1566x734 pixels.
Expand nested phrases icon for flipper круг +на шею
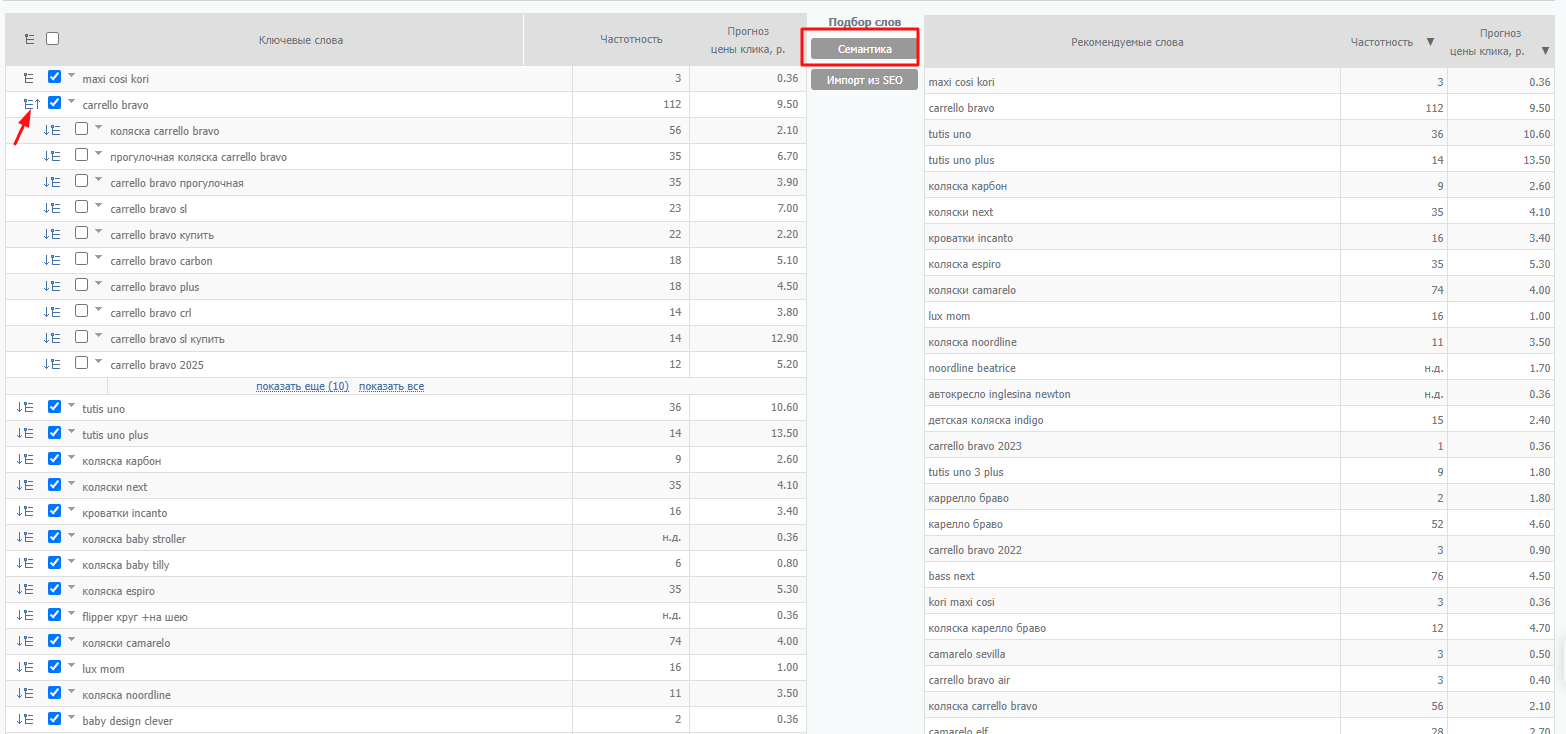click(26, 615)
